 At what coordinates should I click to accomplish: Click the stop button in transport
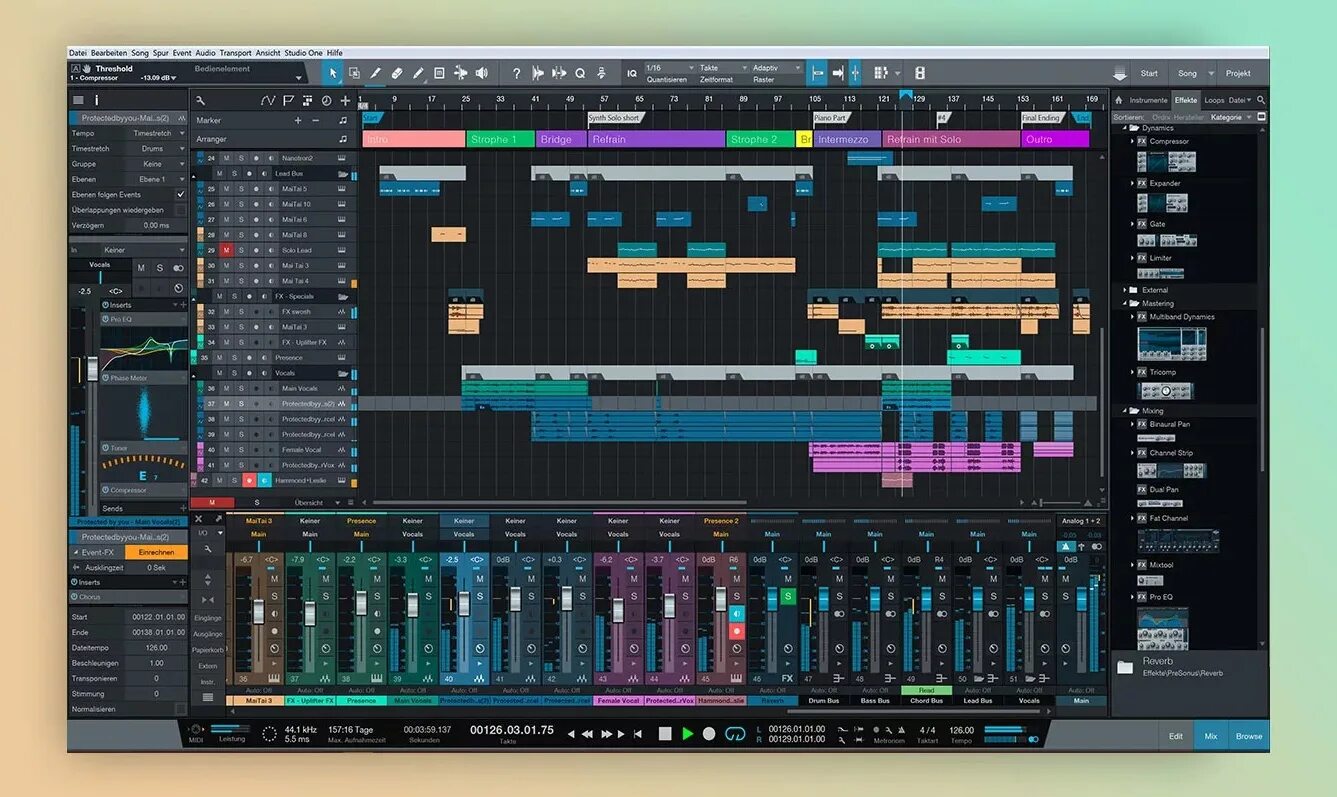pos(664,733)
